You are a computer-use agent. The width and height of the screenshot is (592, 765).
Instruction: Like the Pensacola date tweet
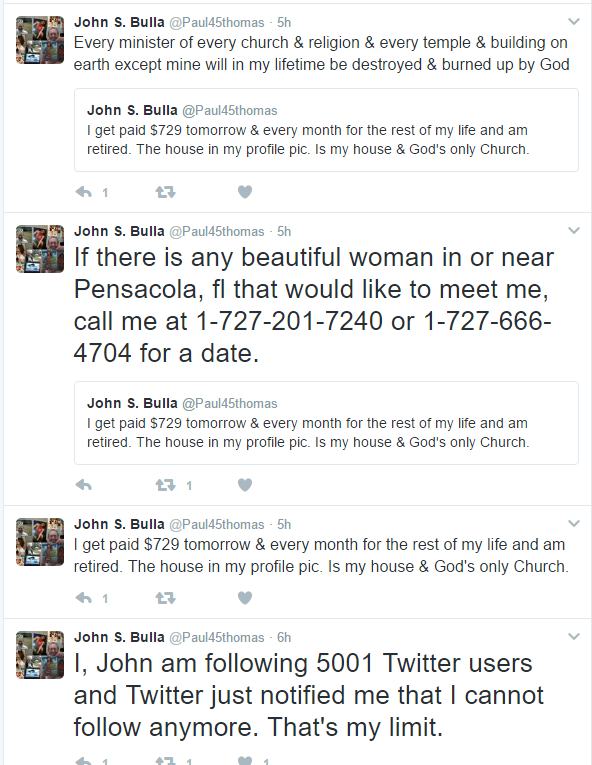245,485
